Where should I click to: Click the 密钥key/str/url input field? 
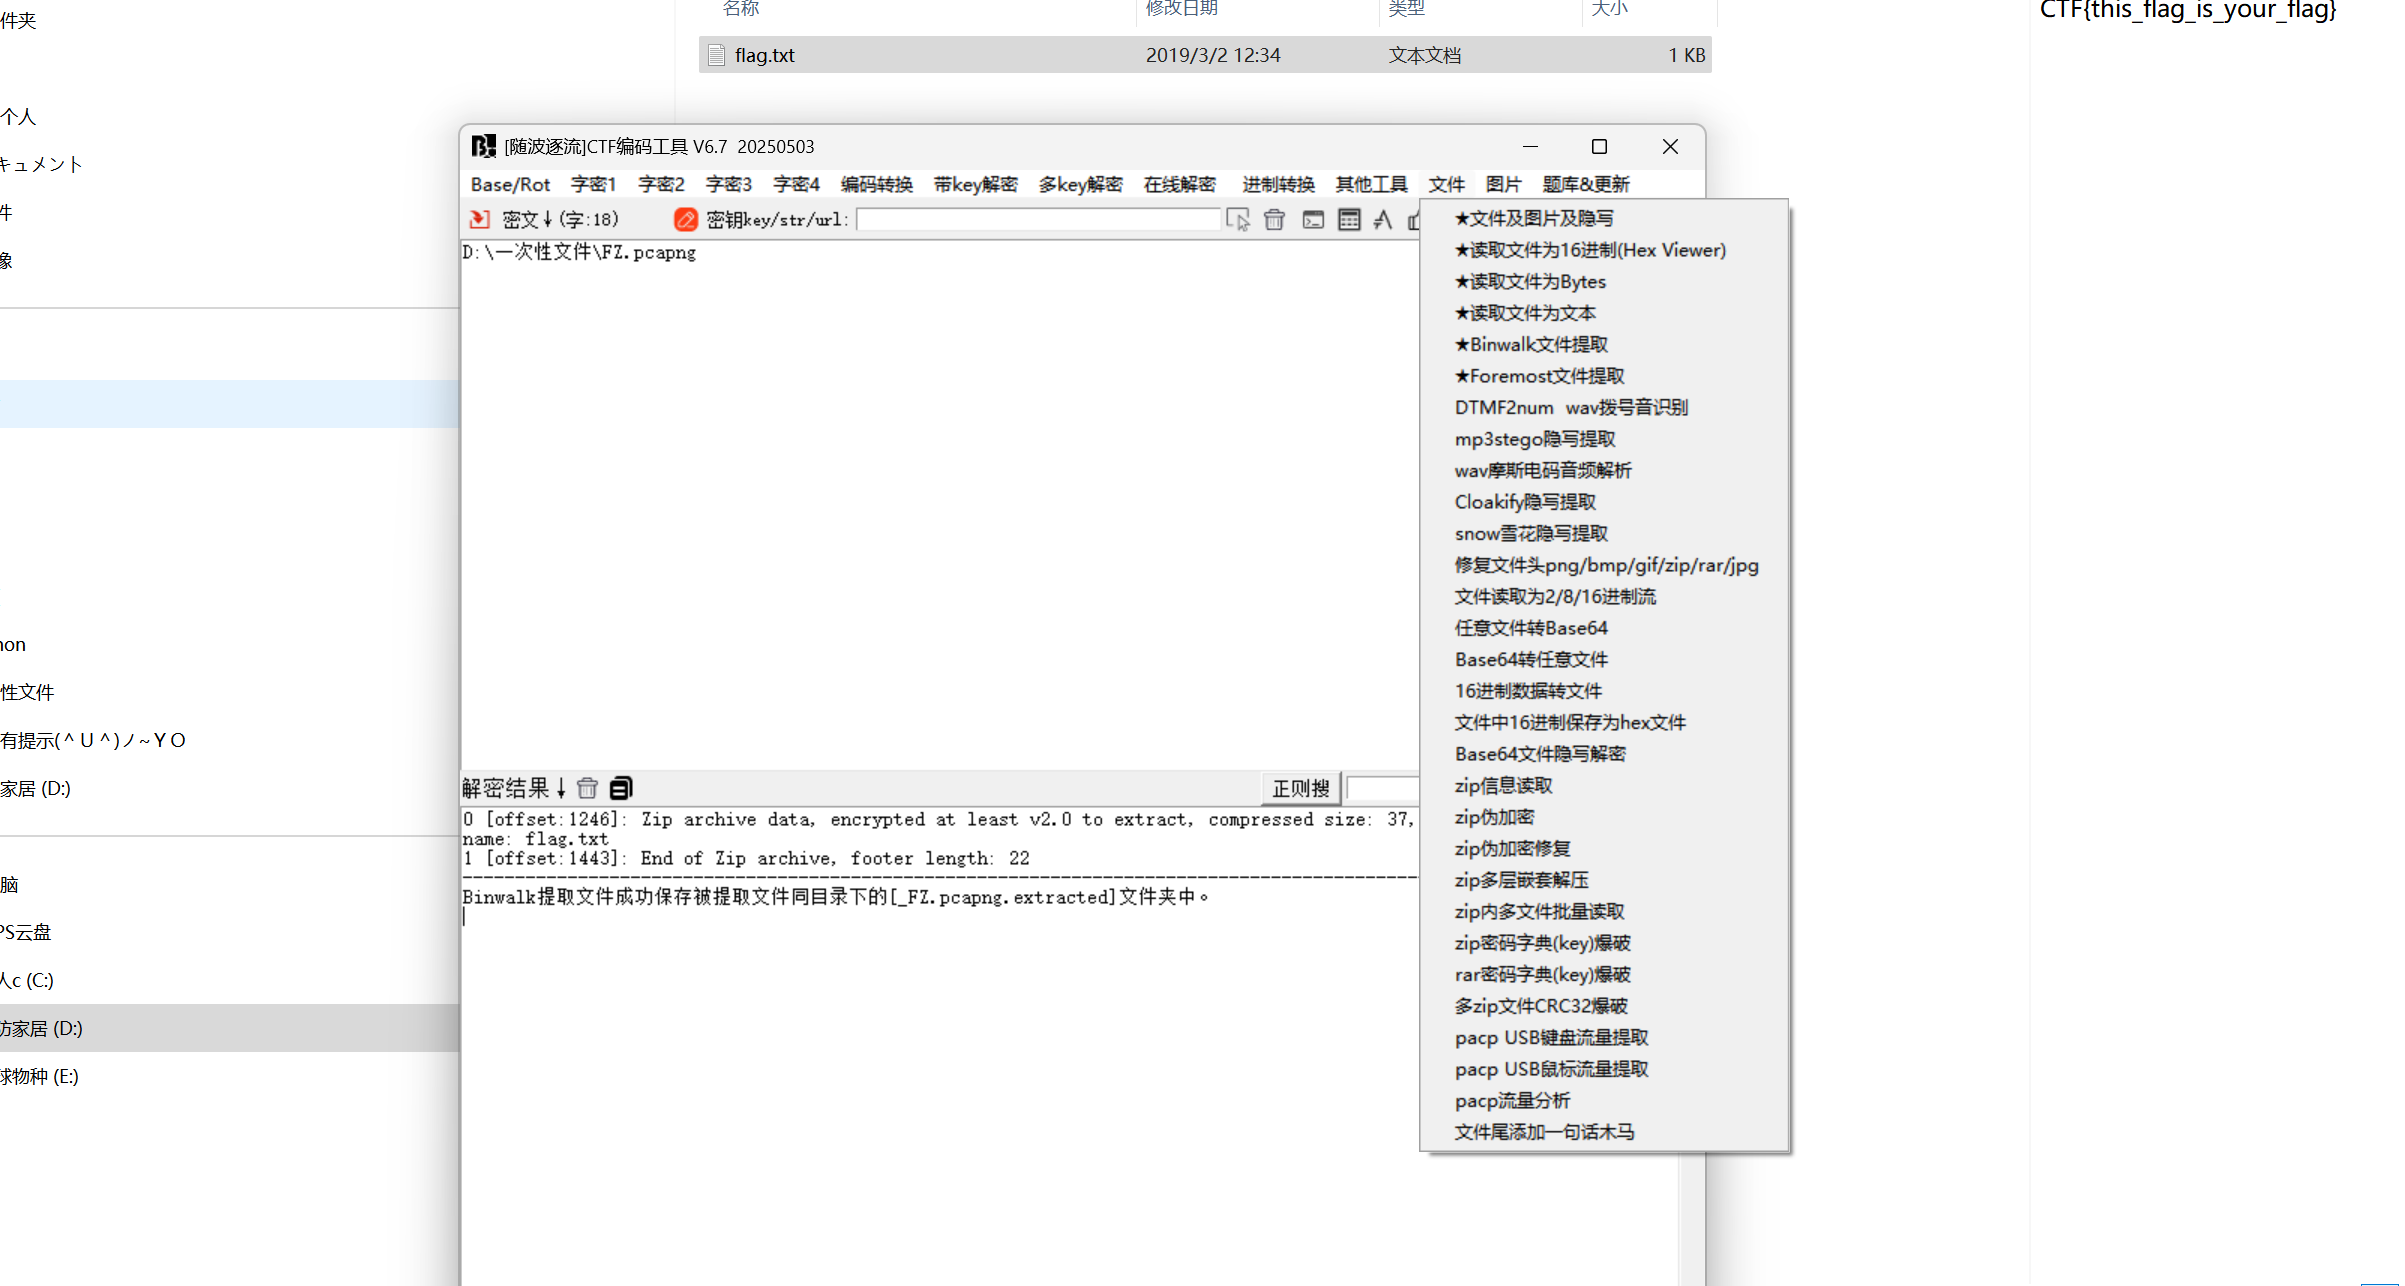(x=1038, y=219)
